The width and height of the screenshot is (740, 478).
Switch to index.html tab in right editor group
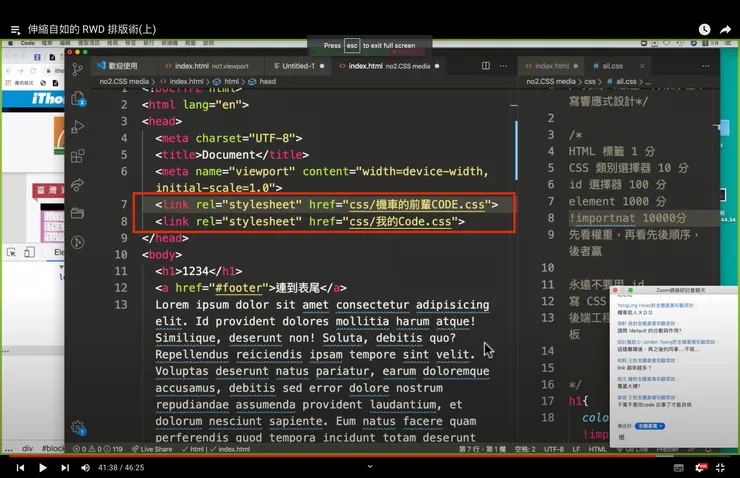[x=551, y=66]
